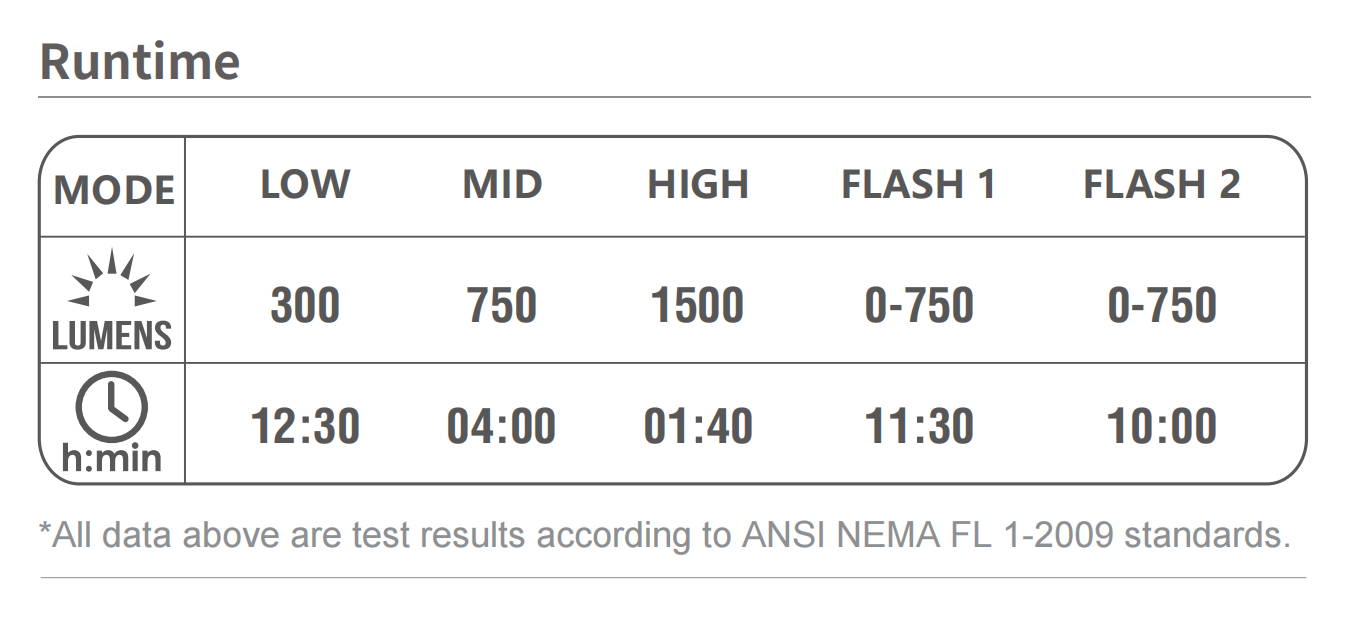The image size is (1356, 644).
Task: Select the LOW mode column header
Action: coord(305,185)
